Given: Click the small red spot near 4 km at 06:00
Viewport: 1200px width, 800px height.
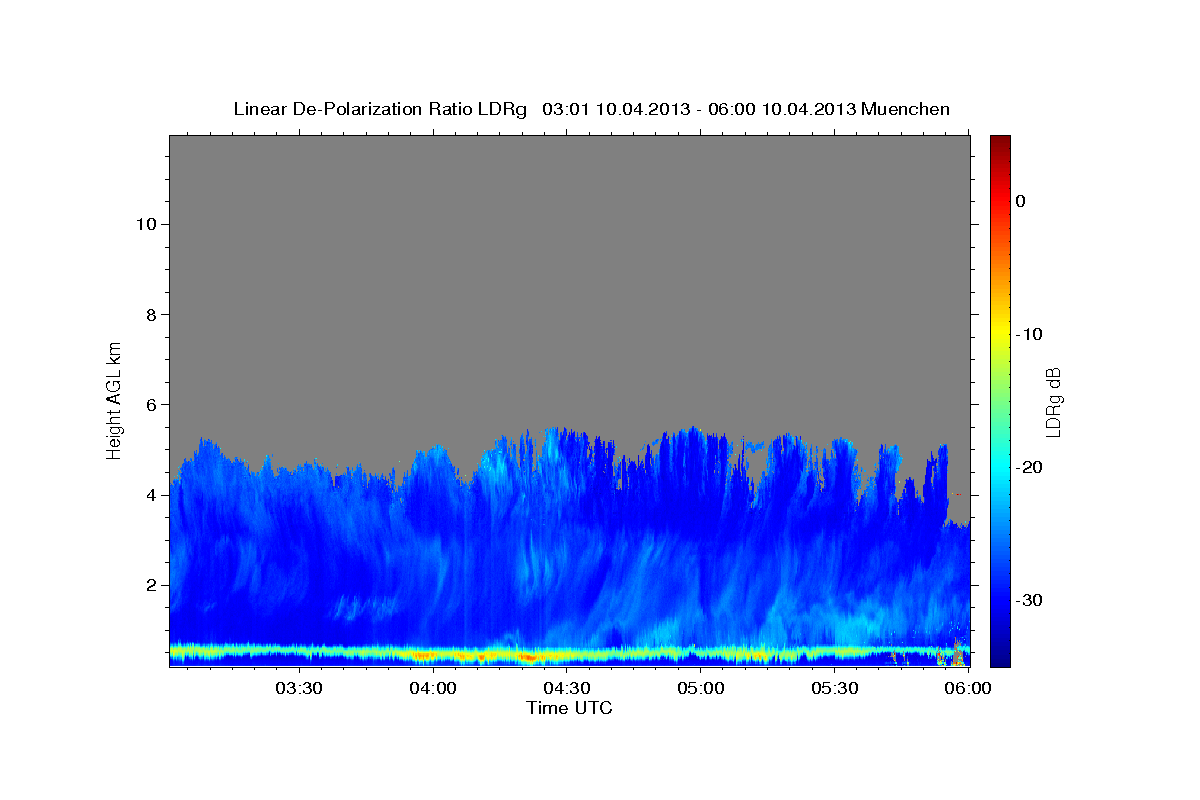Looking at the screenshot, I should click(958, 494).
